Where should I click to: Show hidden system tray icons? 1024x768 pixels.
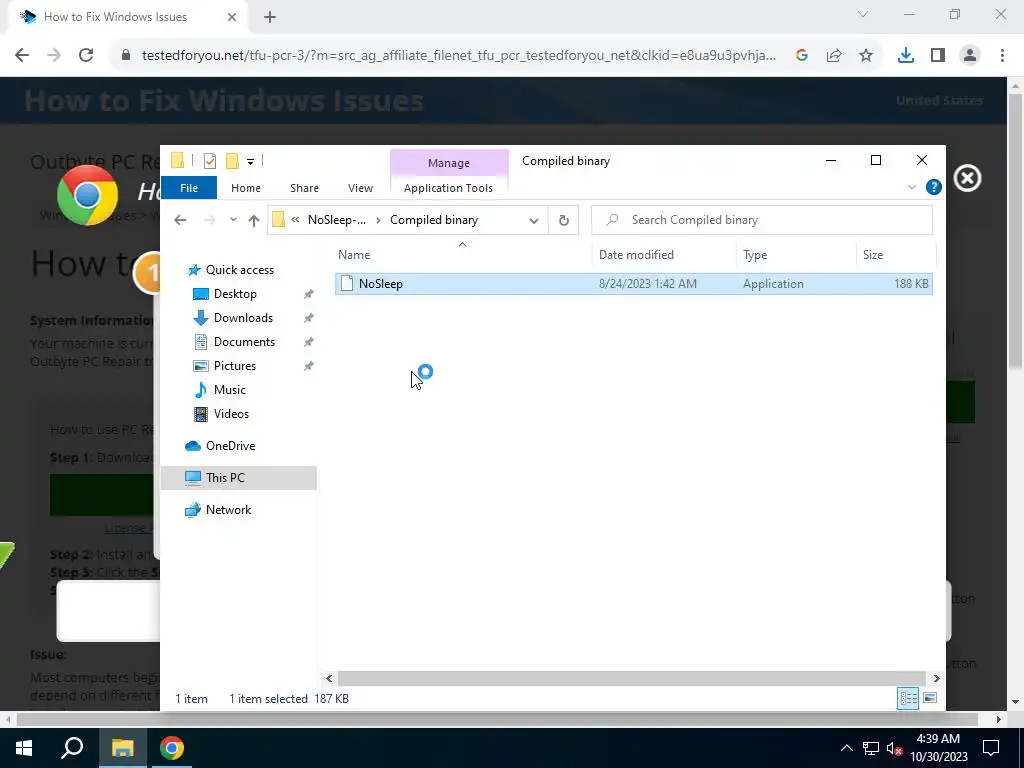tap(846, 748)
